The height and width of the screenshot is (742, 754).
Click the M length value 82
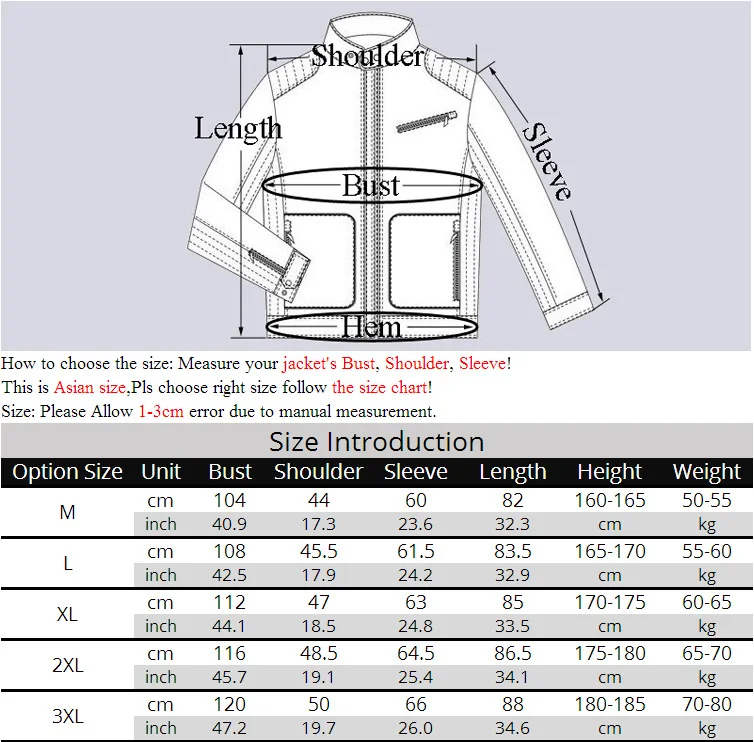[x=513, y=500]
